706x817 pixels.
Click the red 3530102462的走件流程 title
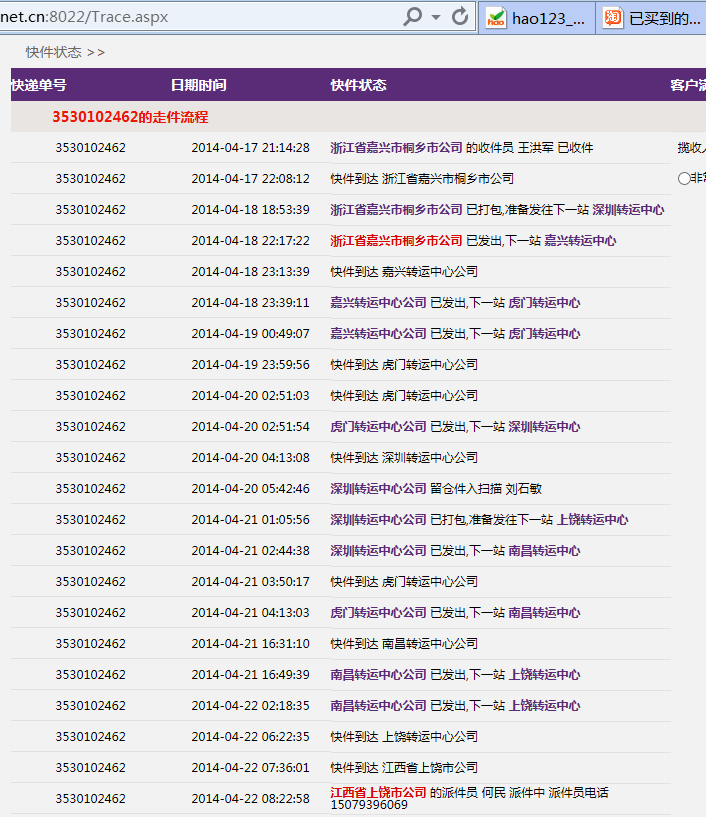click(130, 117)
